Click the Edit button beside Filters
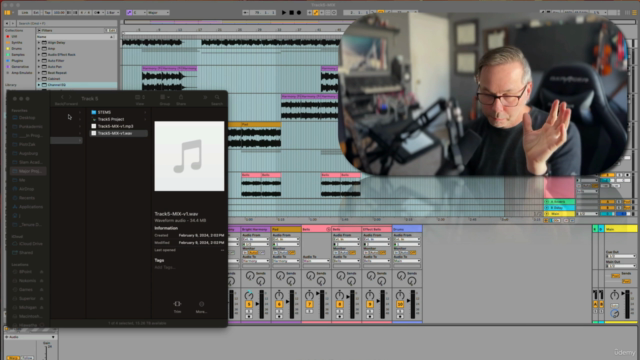This screenshot has height=360, width=640. coord(111,30)
